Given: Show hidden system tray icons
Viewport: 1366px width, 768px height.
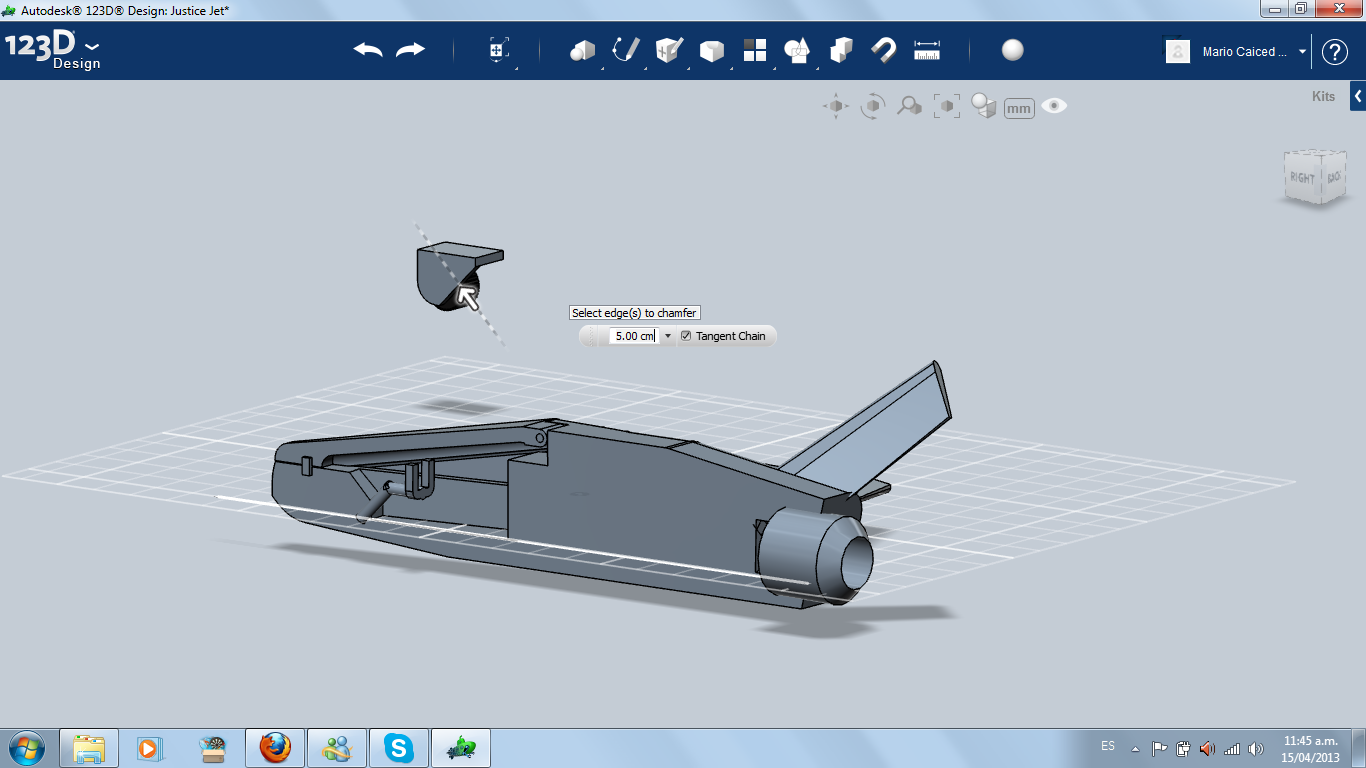Looking at the screenshot, I should point(1135,748).
